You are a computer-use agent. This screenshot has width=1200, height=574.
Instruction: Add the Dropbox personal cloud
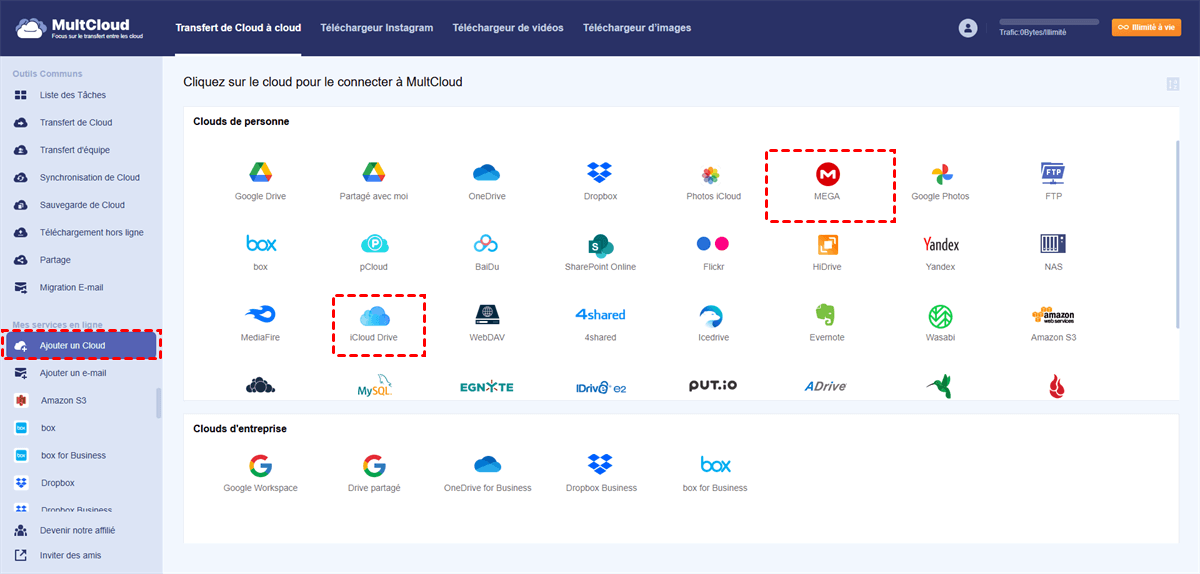pos(600,173)
